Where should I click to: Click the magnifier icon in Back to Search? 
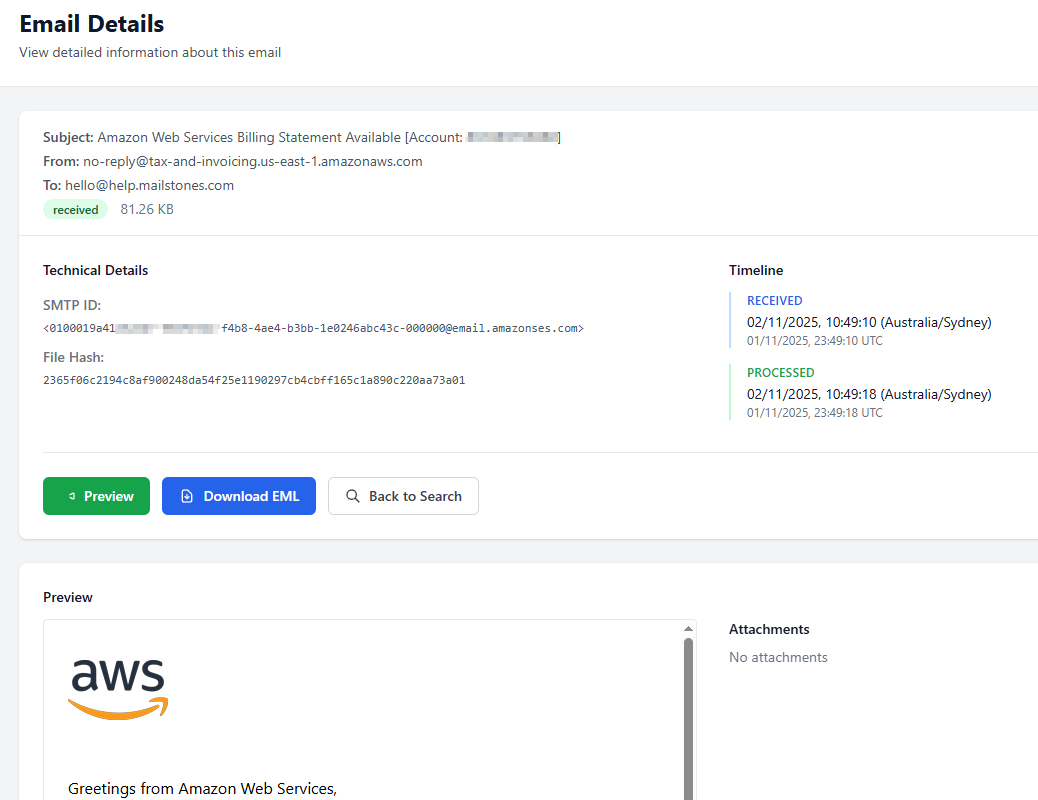[352, 496]
